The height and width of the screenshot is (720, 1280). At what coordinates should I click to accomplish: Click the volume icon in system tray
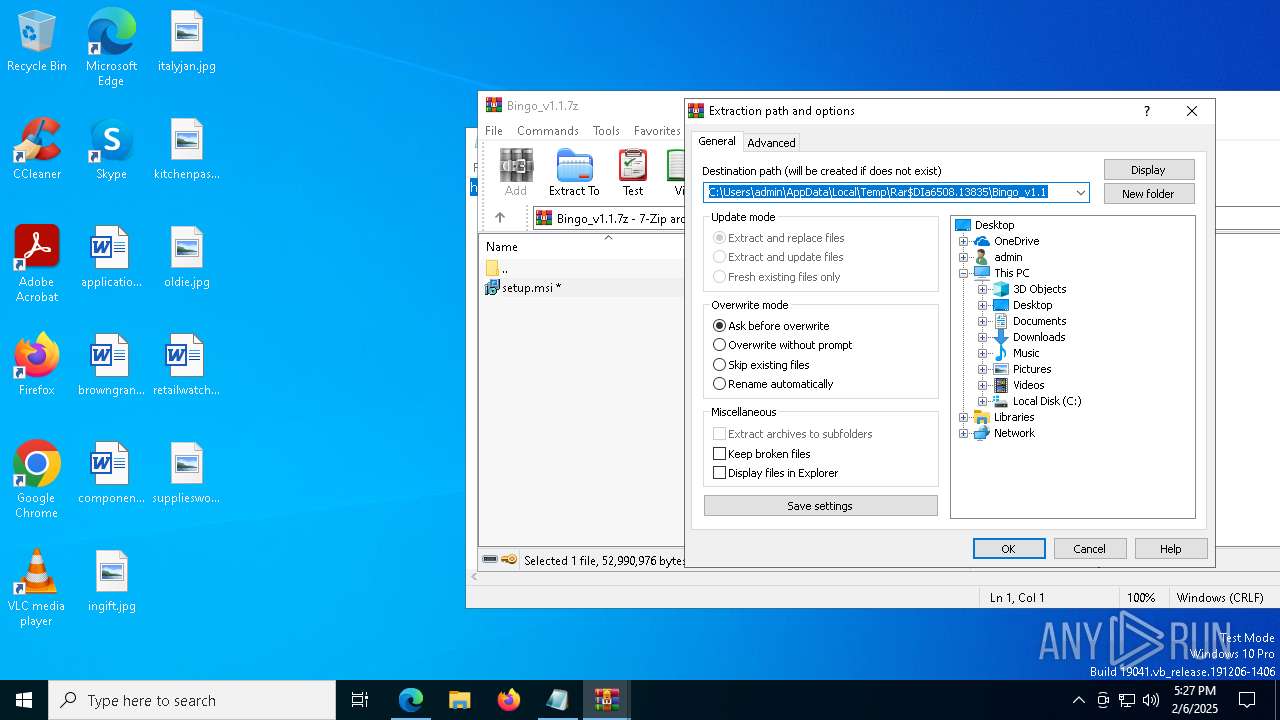pos(1151,700)
